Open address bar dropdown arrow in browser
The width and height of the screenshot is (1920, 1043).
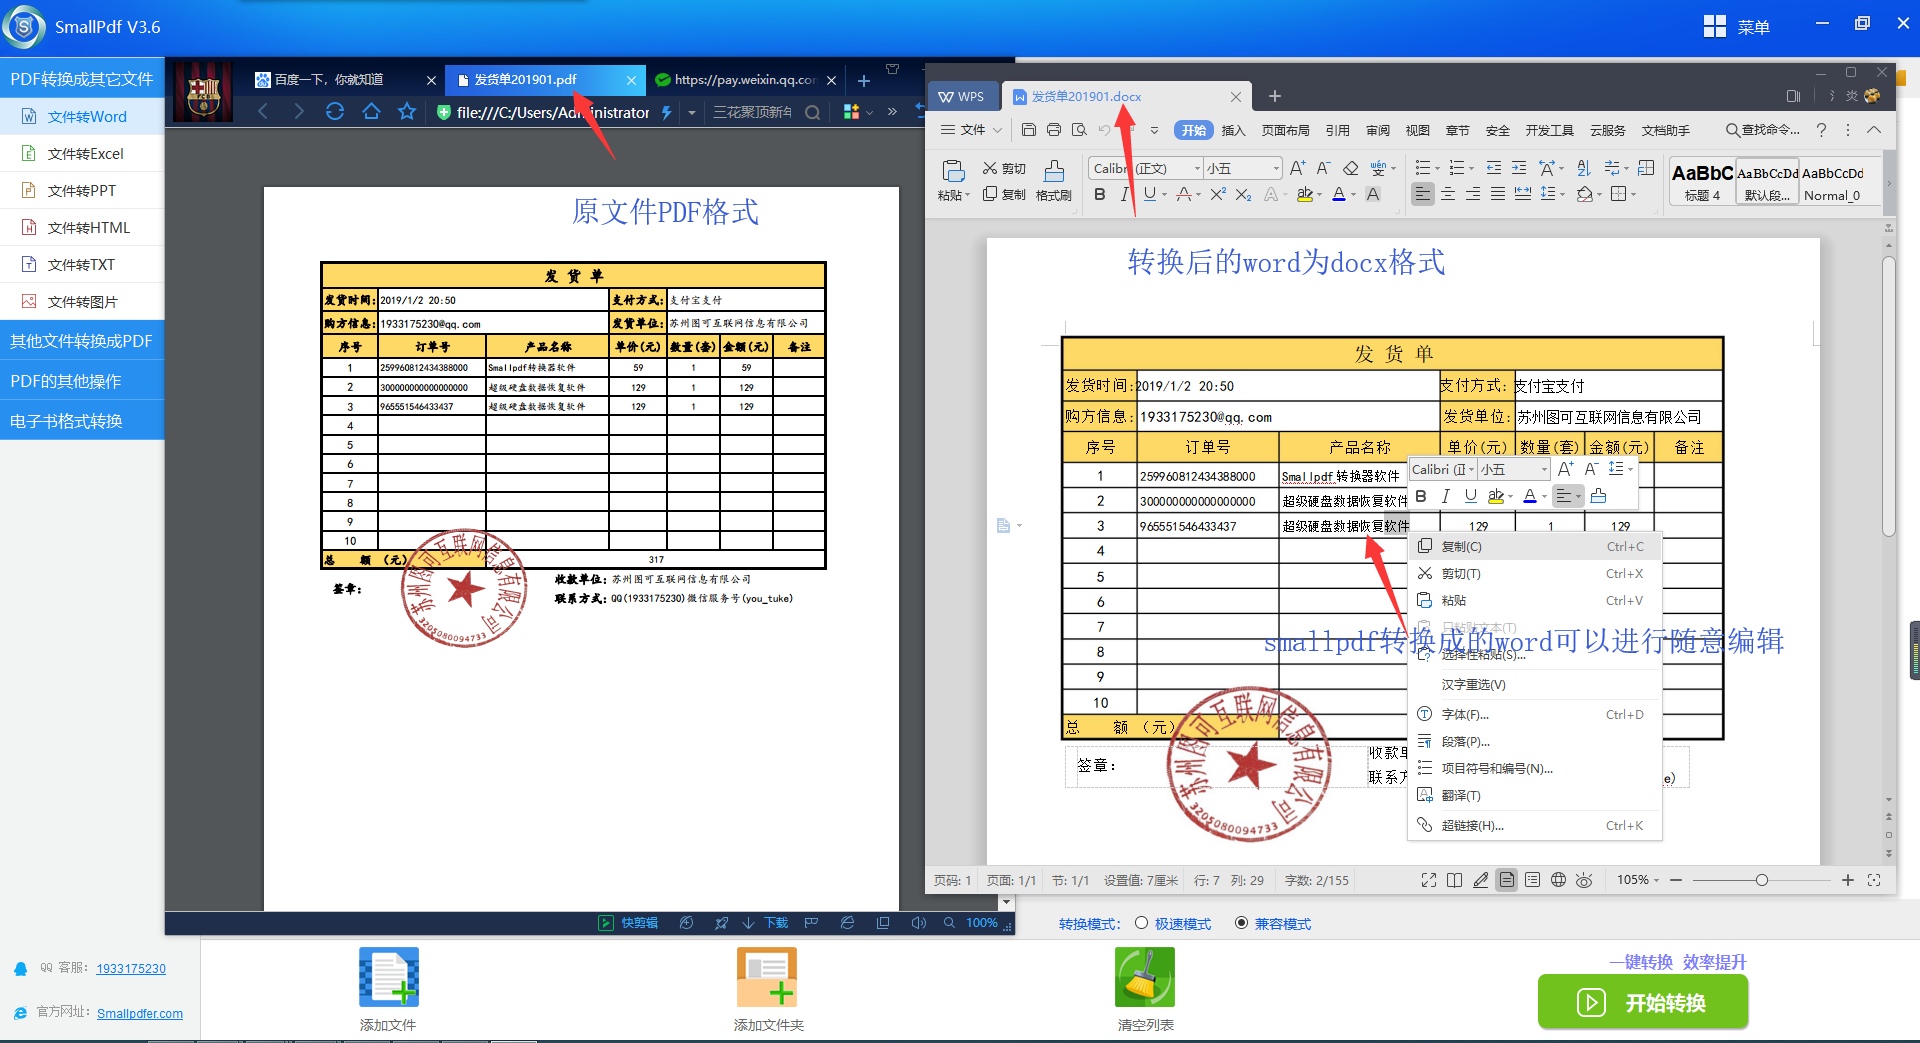692,113
